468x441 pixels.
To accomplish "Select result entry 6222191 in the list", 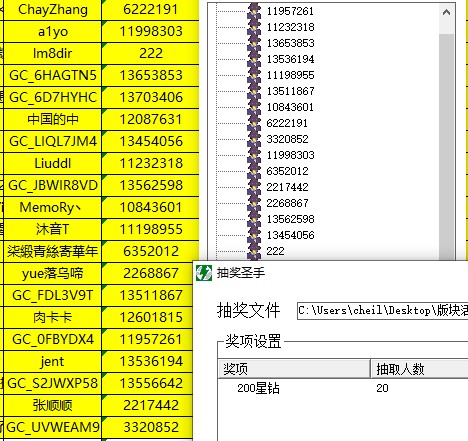I will pyautogui.click(x=287, y=123).
